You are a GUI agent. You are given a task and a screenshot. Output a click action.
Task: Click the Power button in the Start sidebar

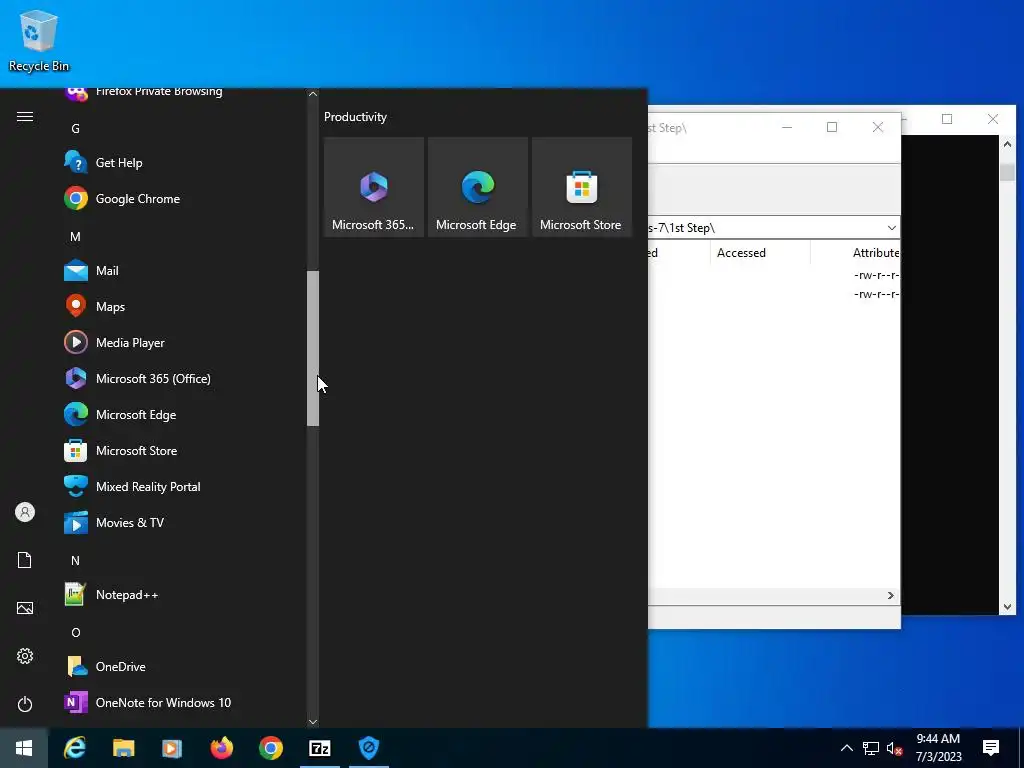click(x=25, y=704)
